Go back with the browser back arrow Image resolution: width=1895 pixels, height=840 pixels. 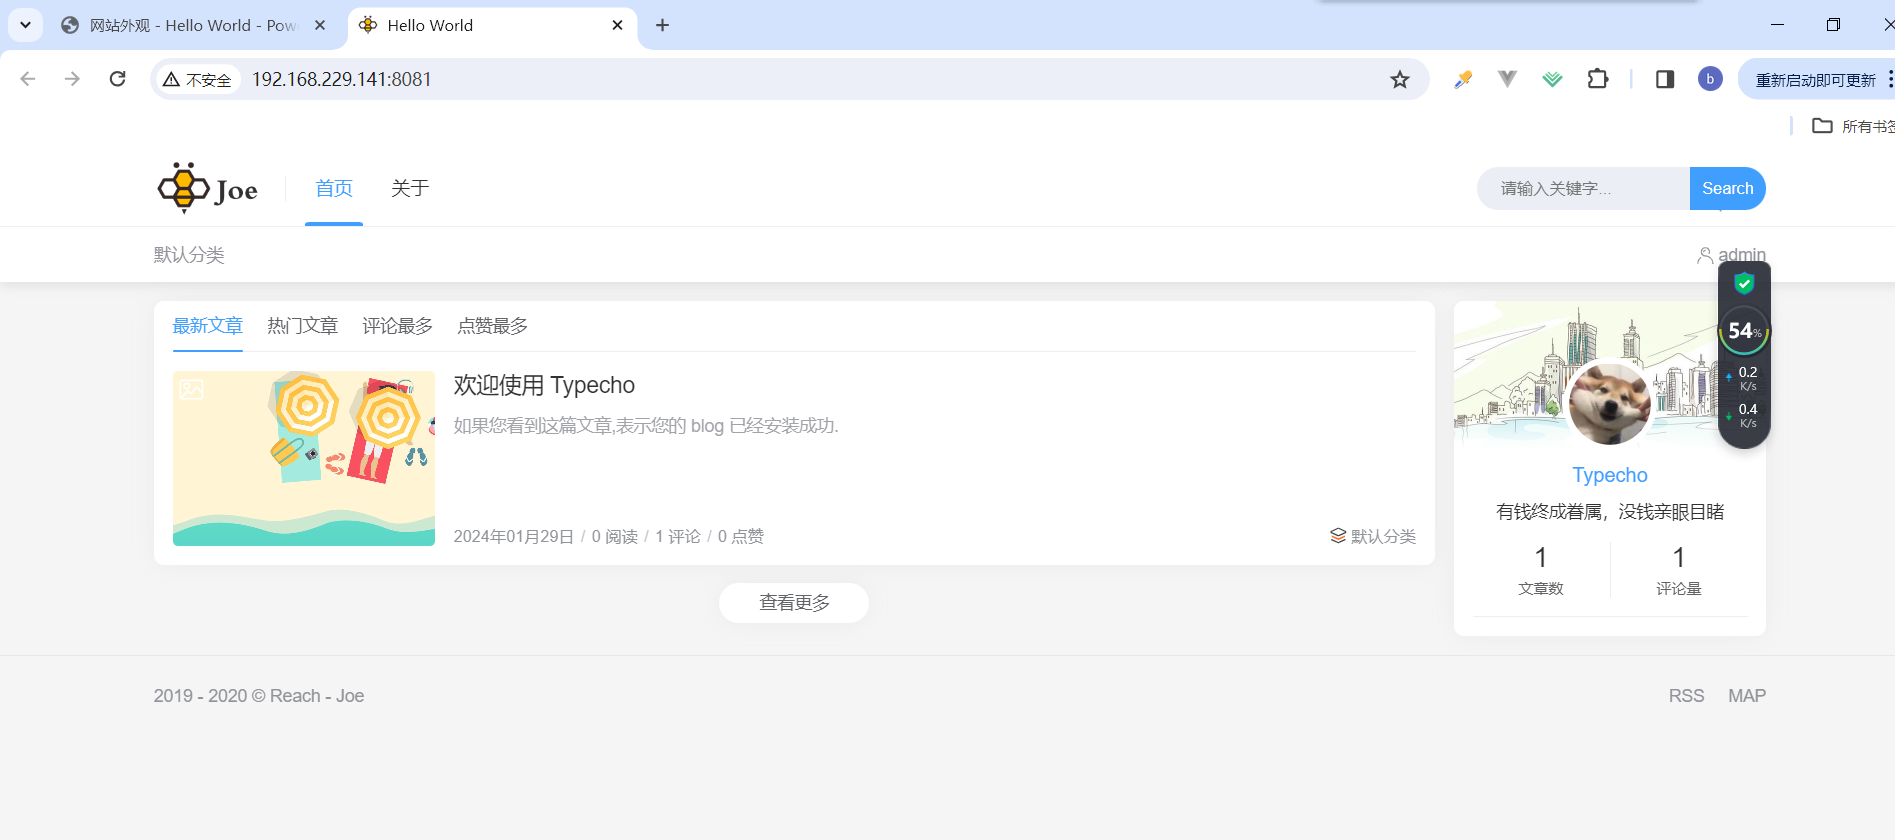tap(28, 79)
